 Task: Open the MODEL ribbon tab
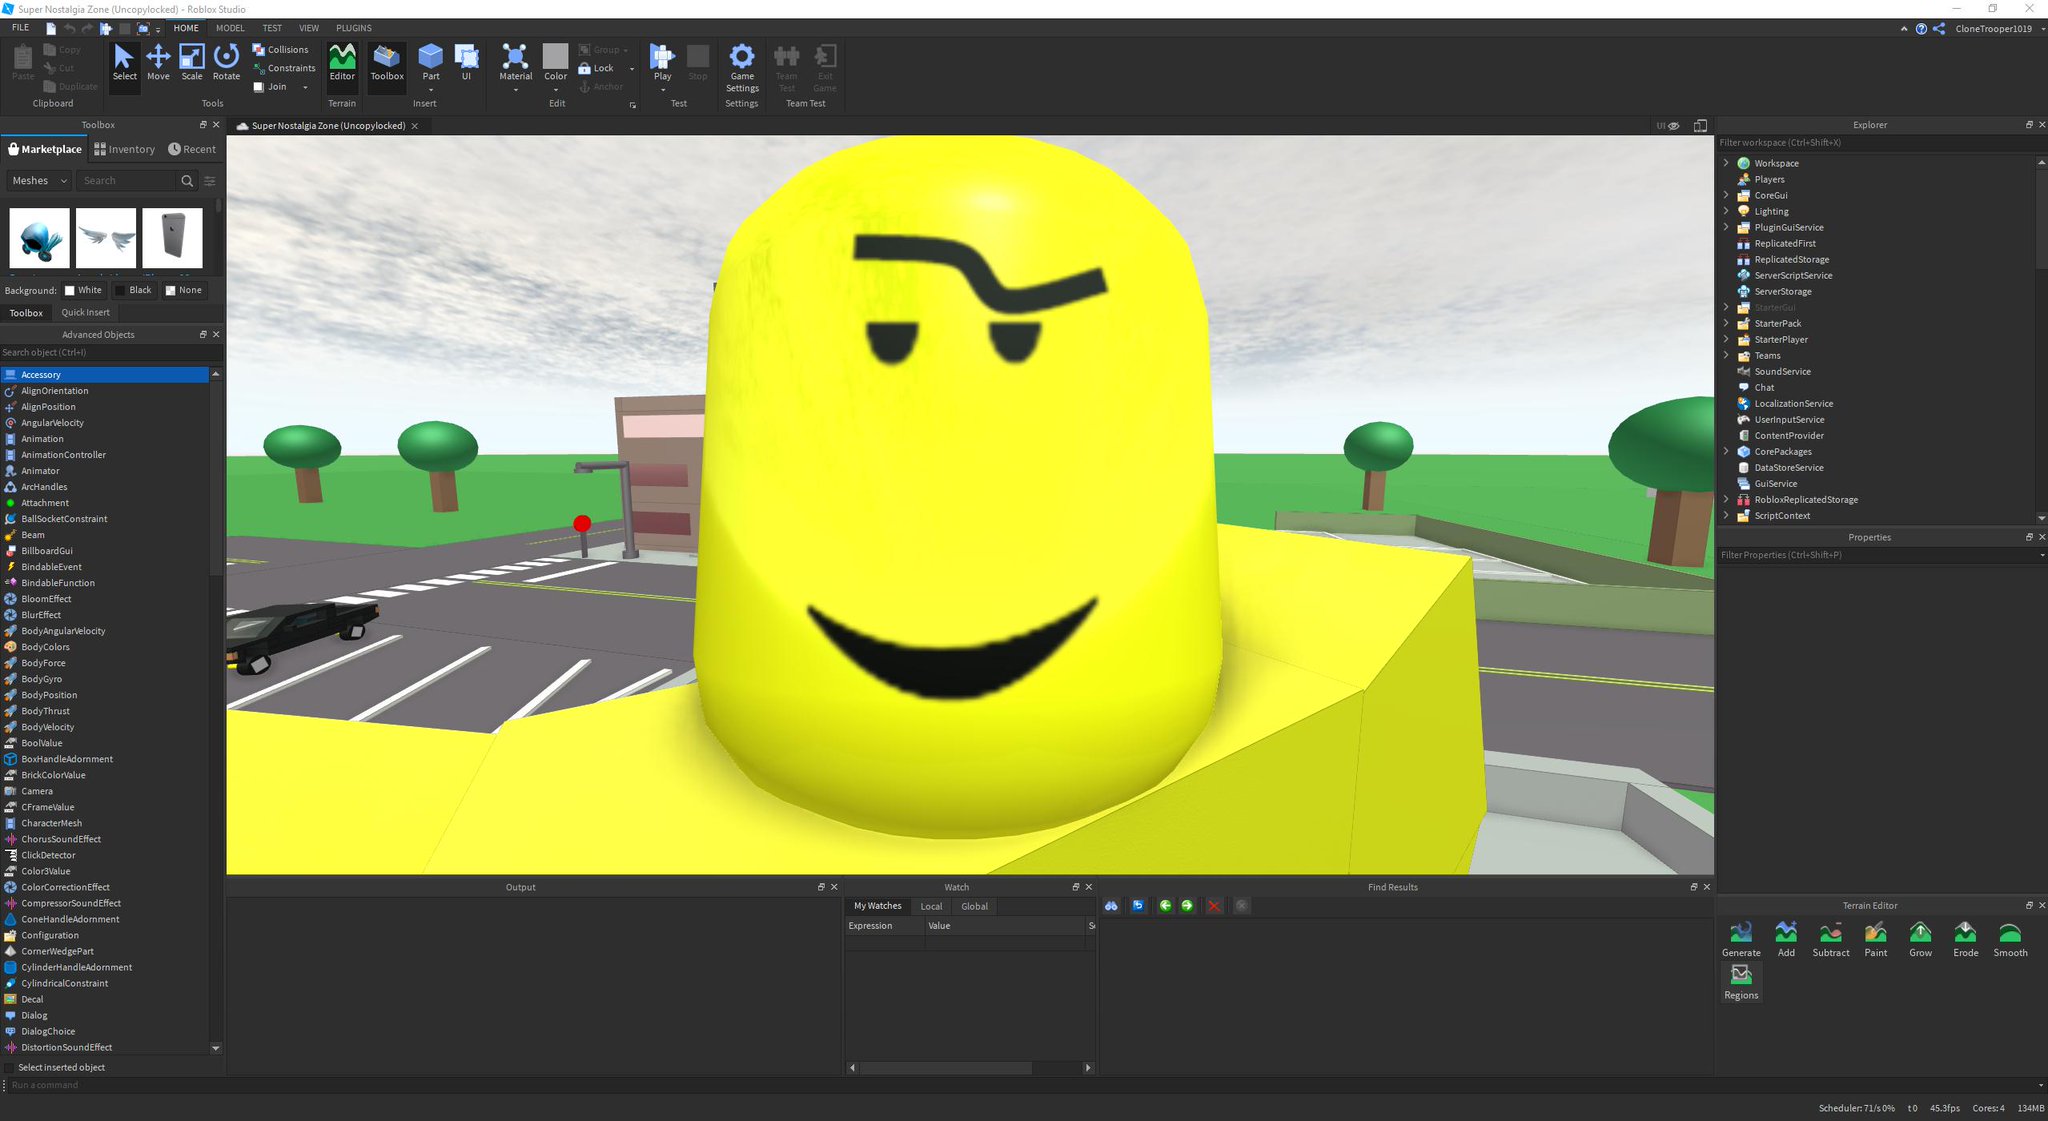(230, 28)
